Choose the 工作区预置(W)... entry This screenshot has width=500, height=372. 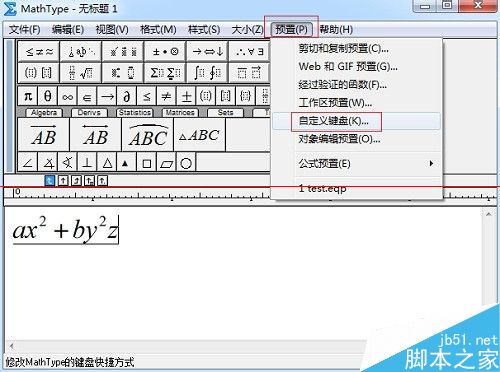coord(357,103)
